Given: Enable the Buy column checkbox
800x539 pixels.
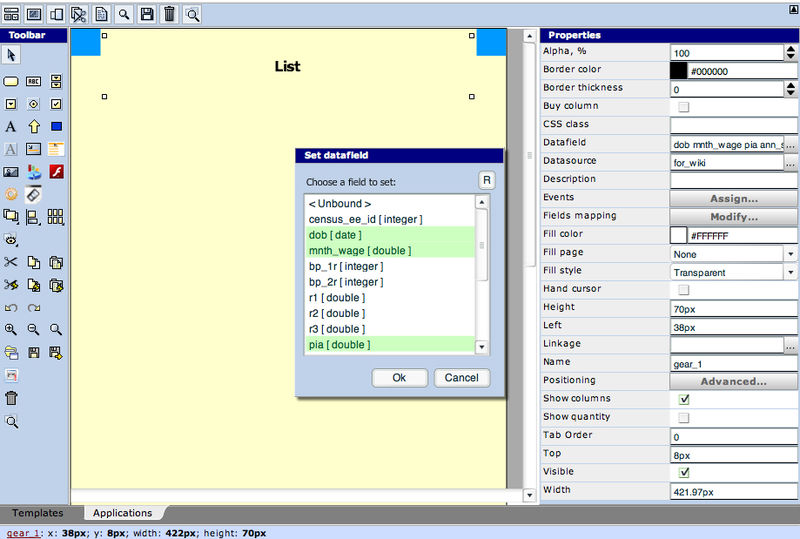Looking at the screenshot, I should [x=684, y=107].
